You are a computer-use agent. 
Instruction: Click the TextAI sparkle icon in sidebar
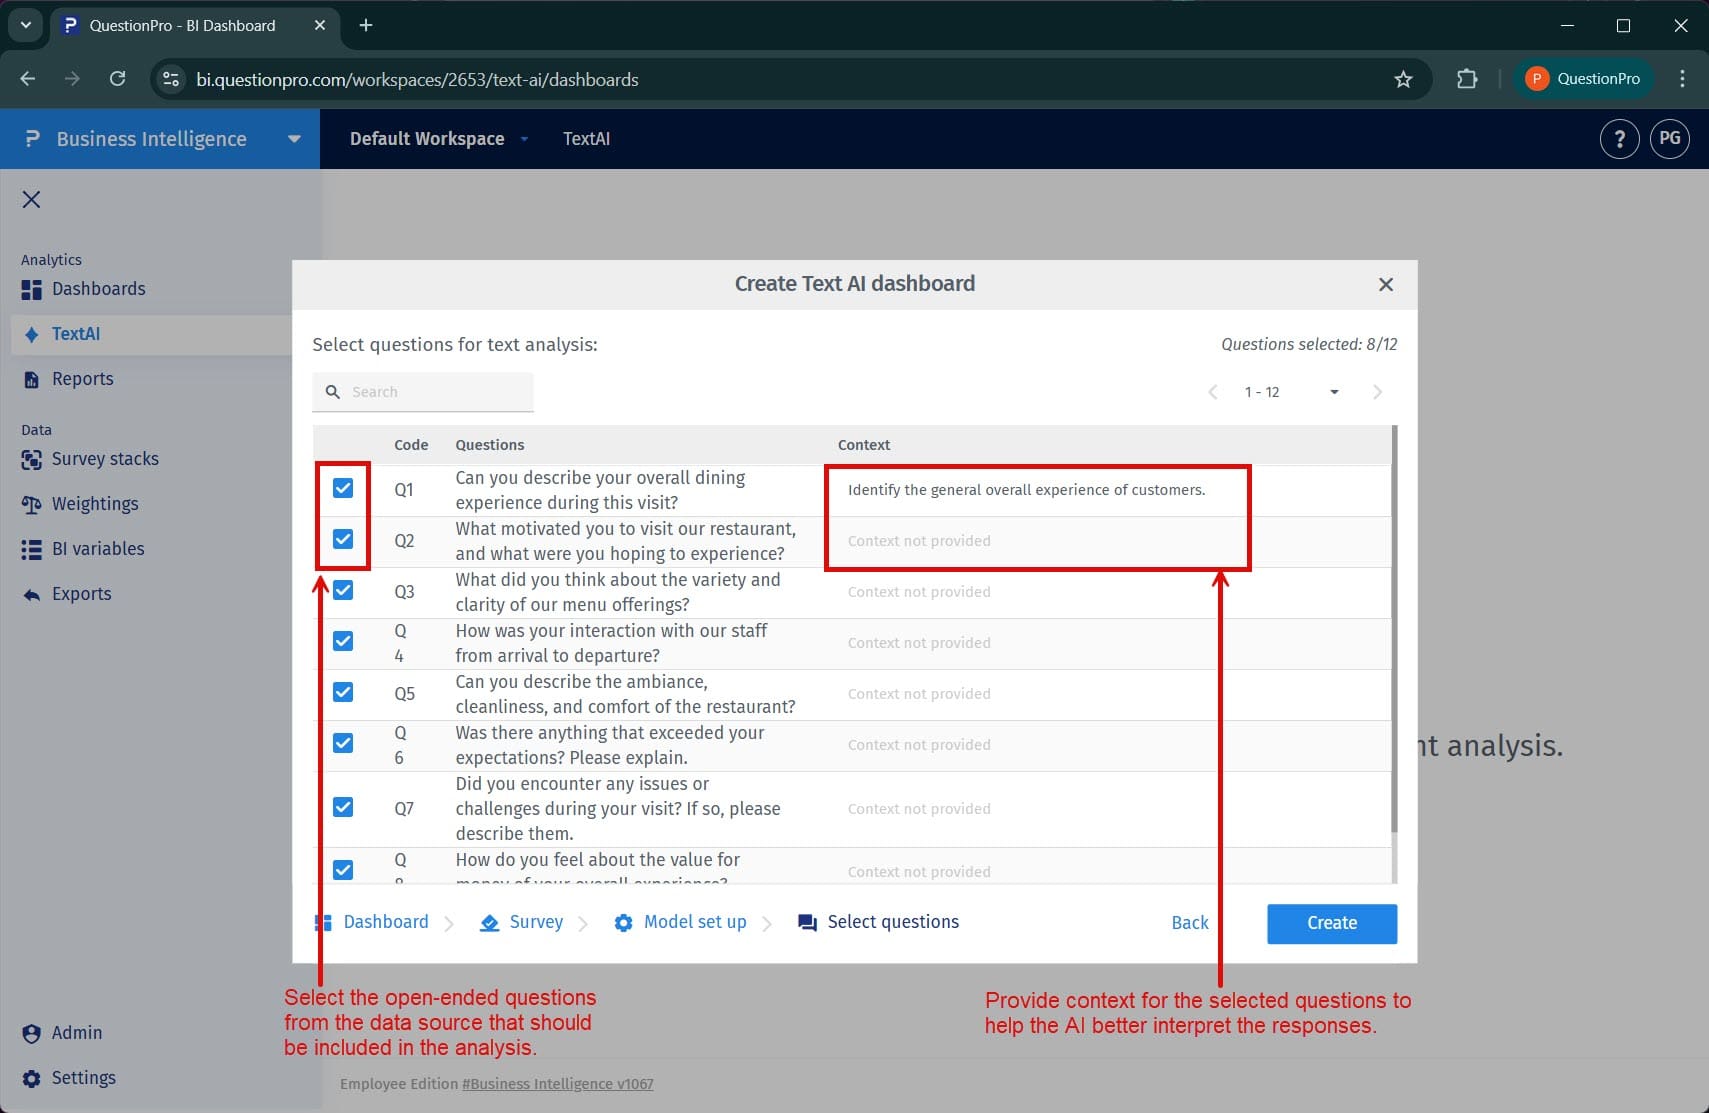[32, 335]
